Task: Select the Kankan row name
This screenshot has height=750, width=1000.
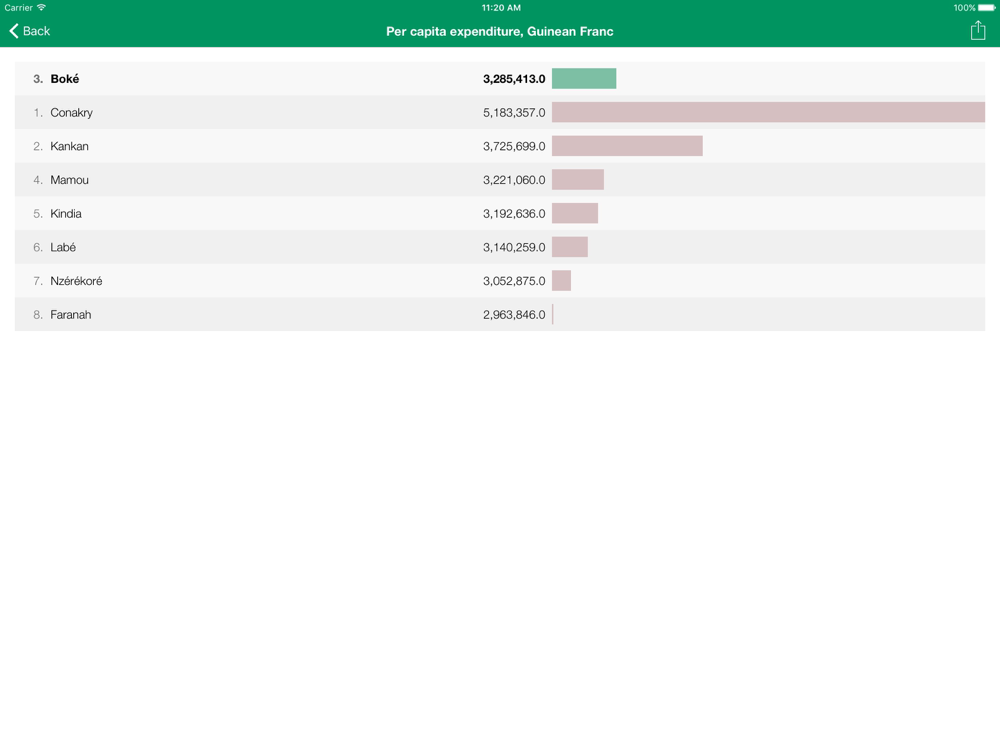Action: click(x=70, y=146)
